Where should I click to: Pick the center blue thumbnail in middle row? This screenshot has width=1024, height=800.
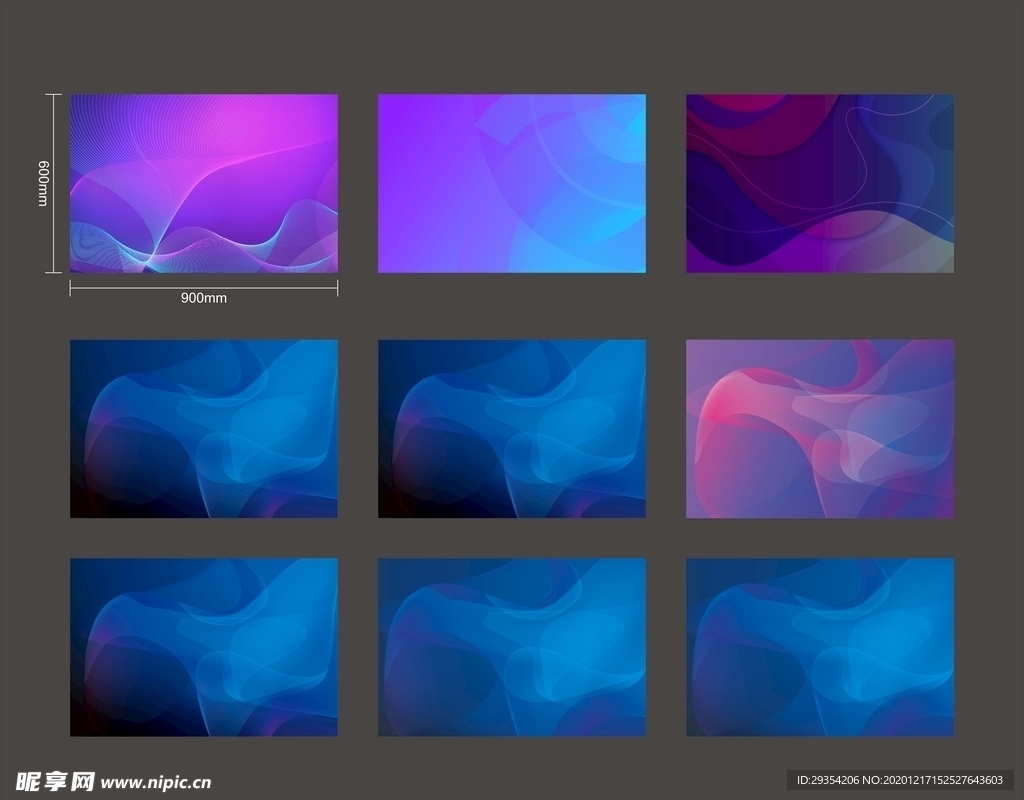click(x=511, y=428)
